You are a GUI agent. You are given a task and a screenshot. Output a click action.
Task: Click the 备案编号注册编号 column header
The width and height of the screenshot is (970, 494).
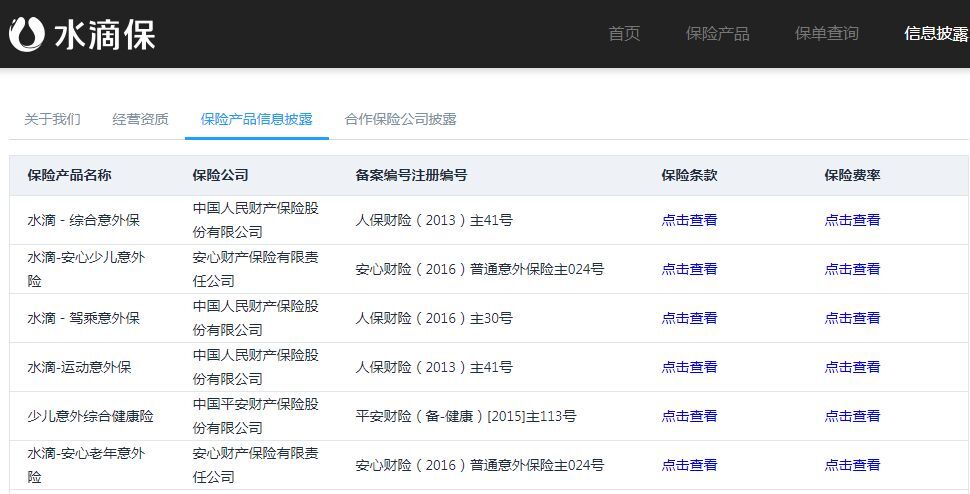(411, 176)
